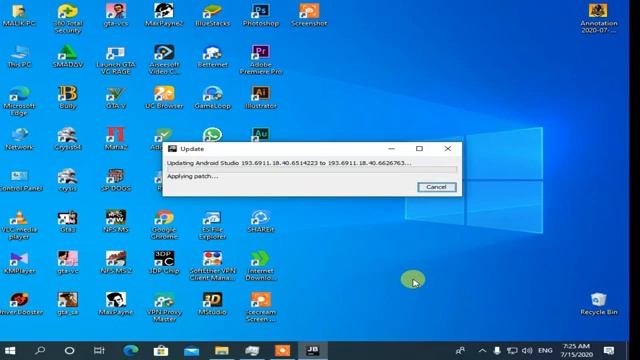This screenshot has width=640, height=360.
Task: Select the gta-vcs desktop shortcut
Action: (116, 16)
